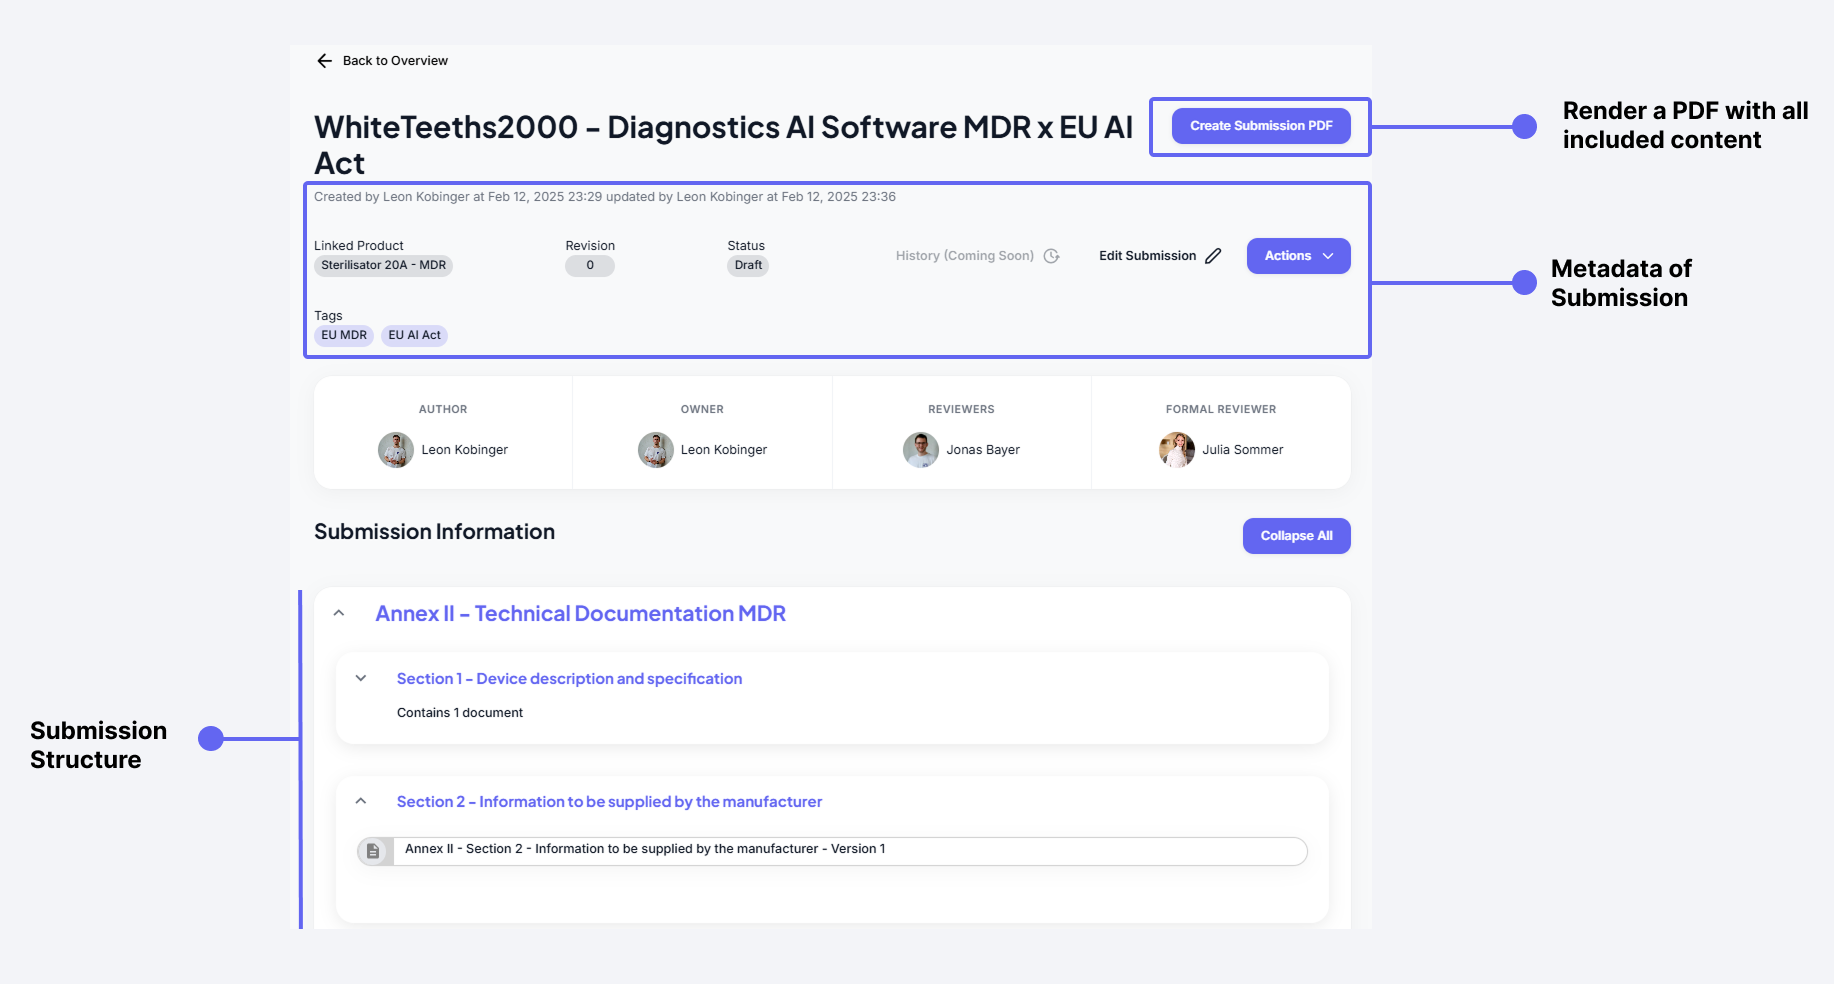1834x984 pixels.
Task: Click the Back to Overview link
Action: 395,61
